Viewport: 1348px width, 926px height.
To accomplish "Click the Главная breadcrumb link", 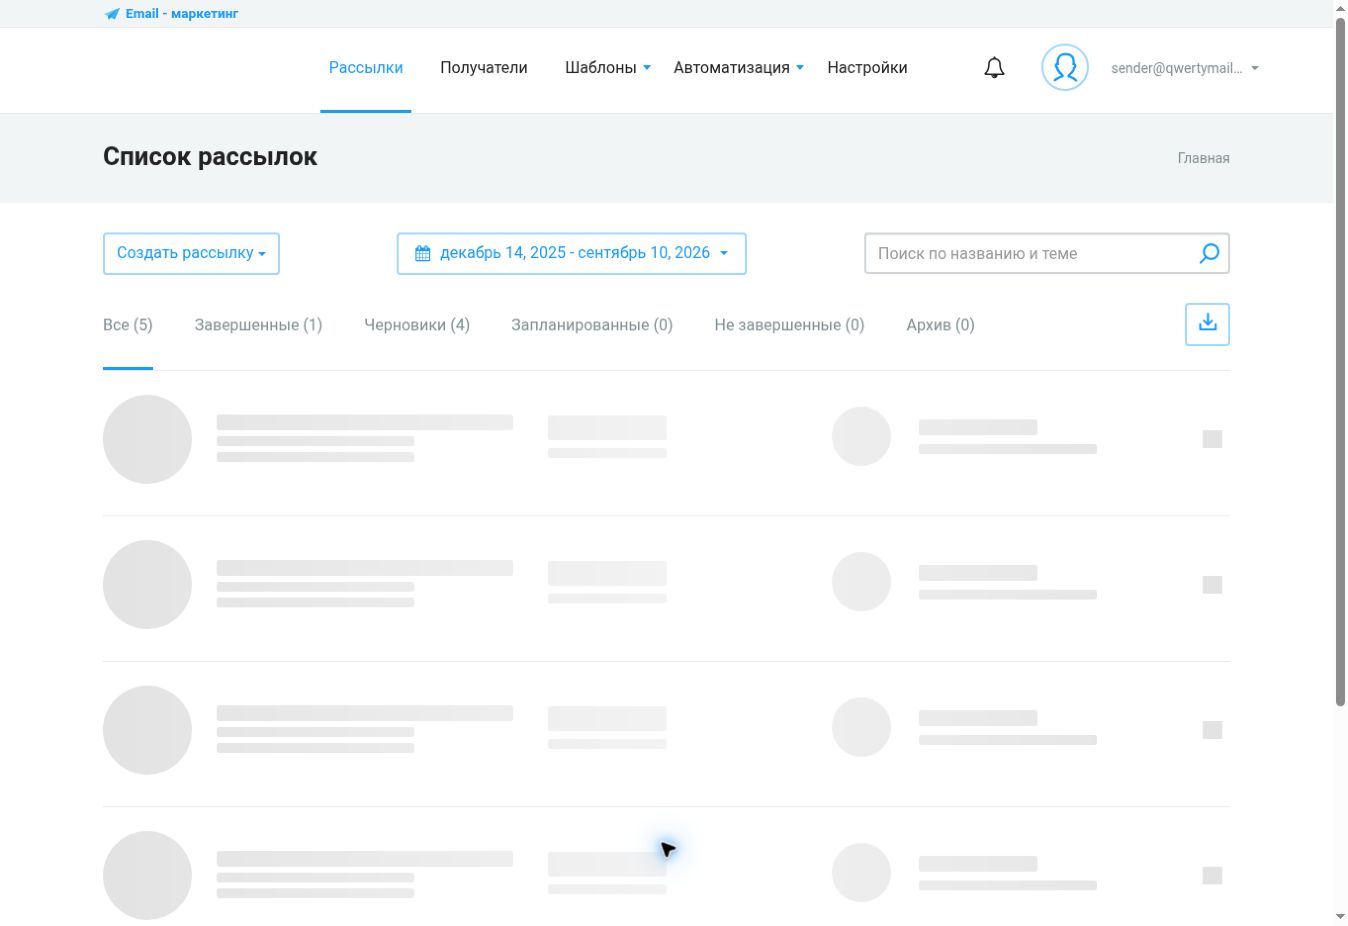I will click(x=1204, y=158).
